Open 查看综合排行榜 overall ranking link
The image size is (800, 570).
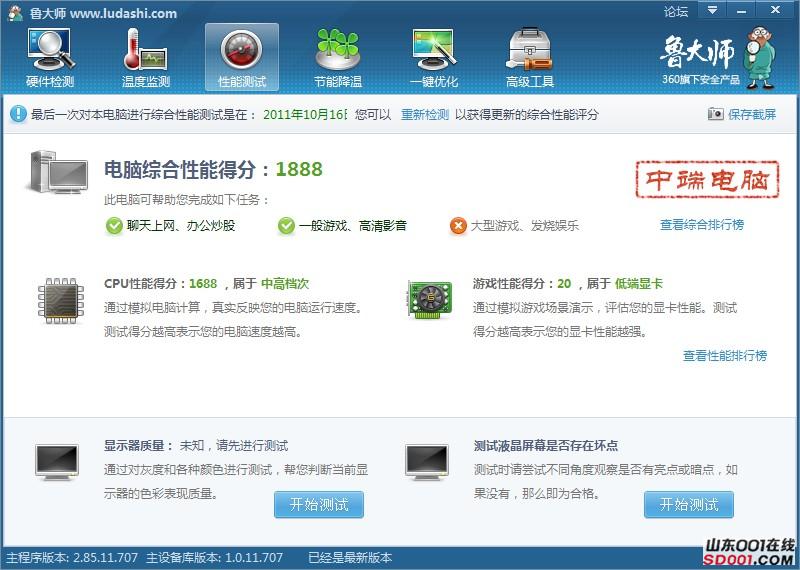click(702, 225)
